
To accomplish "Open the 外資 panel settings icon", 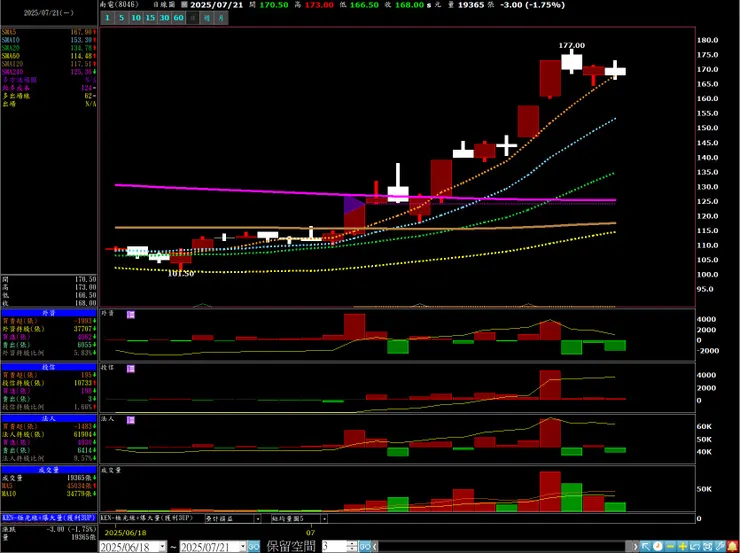I will (131, 314).
